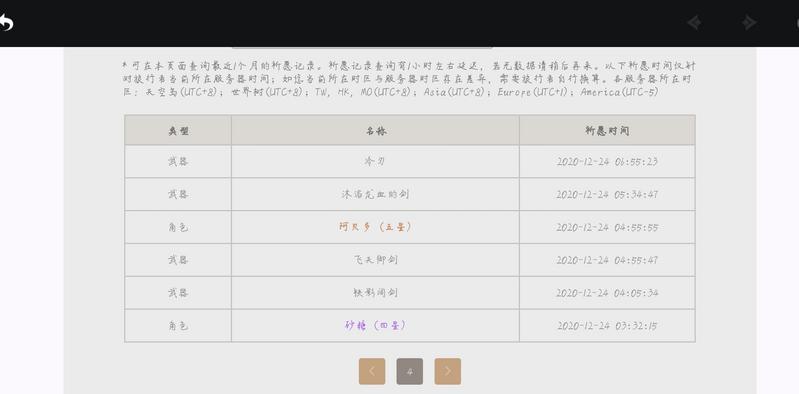799x394 pixels.
Task: Select the 砂糖（四星） character entry
Action: coord(375,325)
